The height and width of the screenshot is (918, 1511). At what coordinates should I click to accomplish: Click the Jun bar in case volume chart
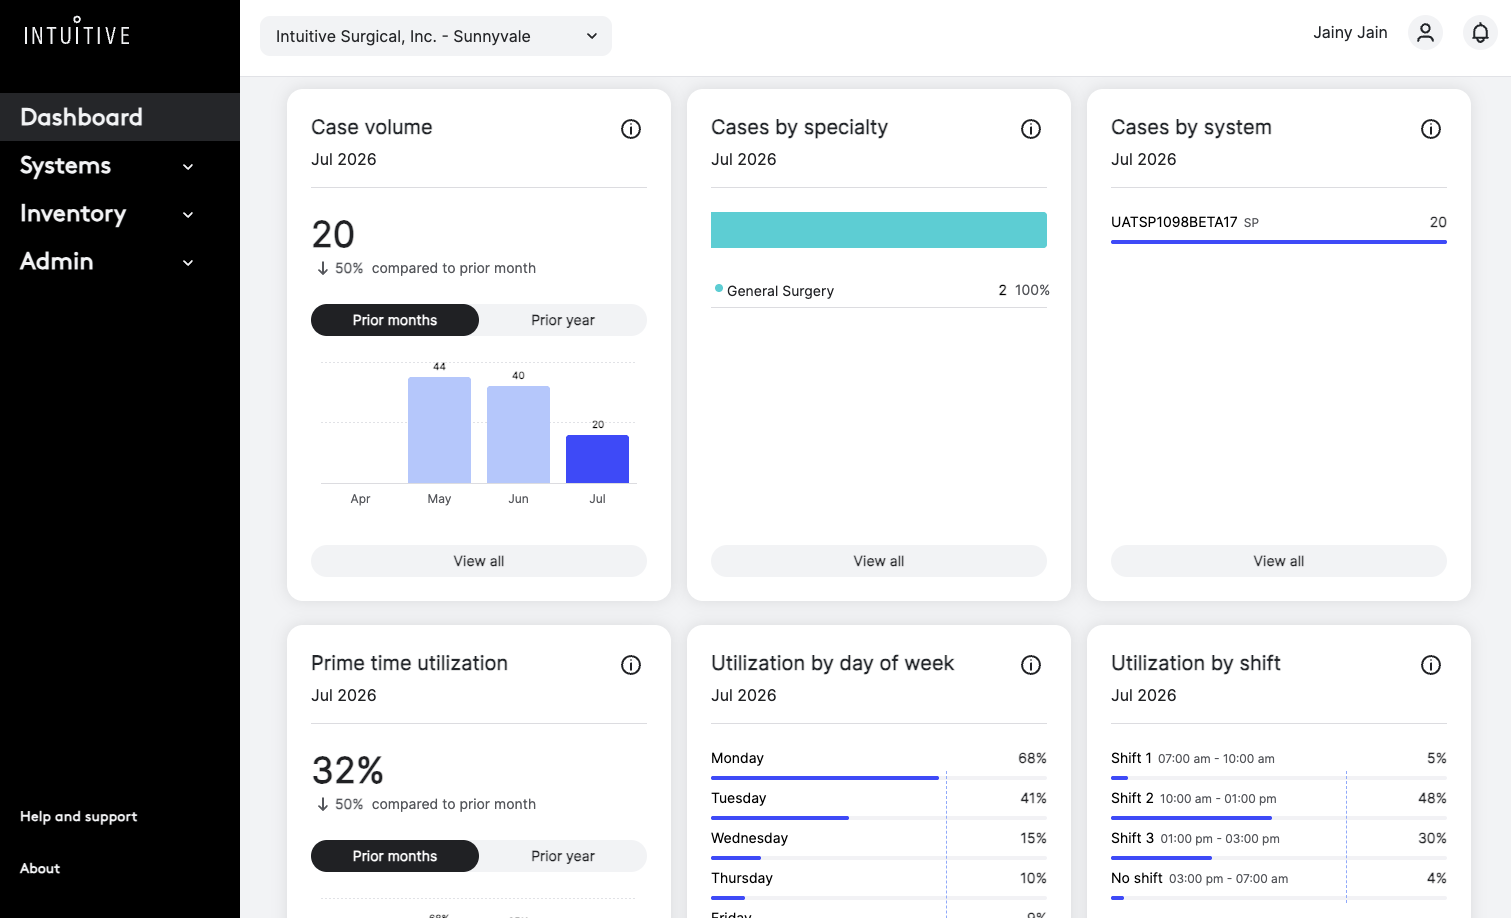(x=518, y=435)
